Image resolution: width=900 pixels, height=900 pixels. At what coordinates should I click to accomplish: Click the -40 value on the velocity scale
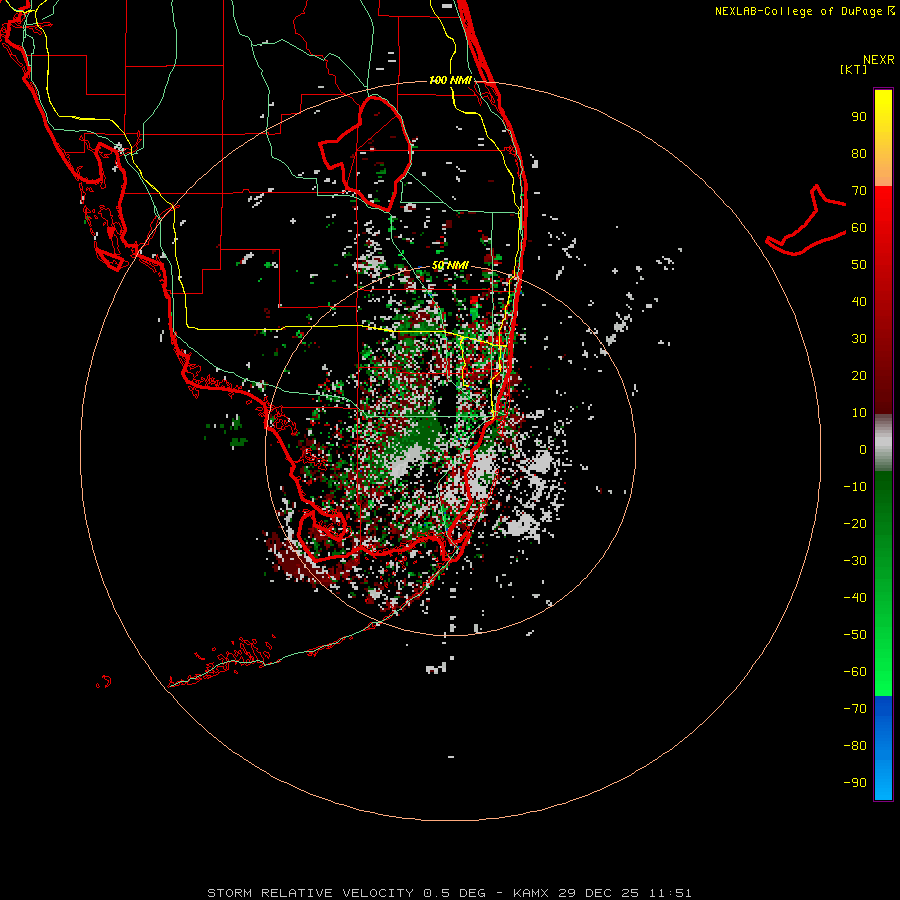click(x=855, y=598)
